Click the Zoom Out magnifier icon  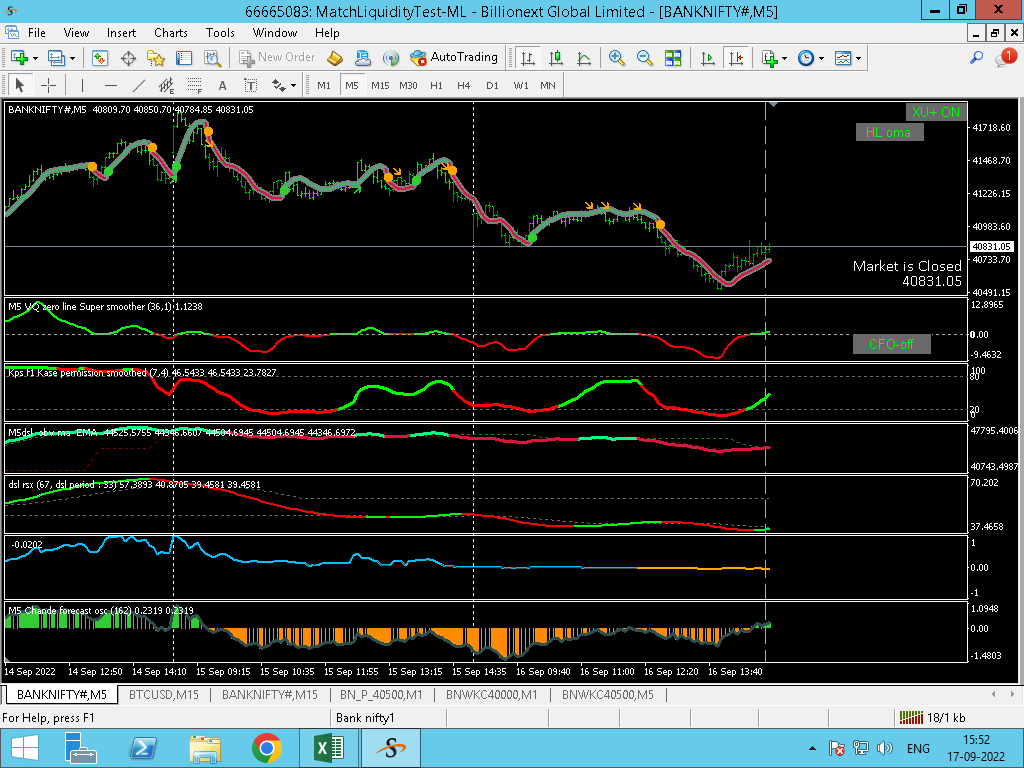[644, 58]
